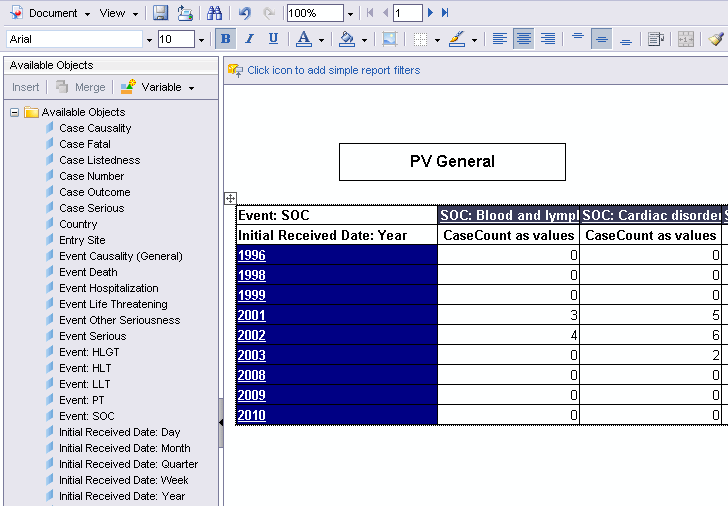The image size is (728, 506).
Task: Jump to the last page arrow
Action: [445, 13]
